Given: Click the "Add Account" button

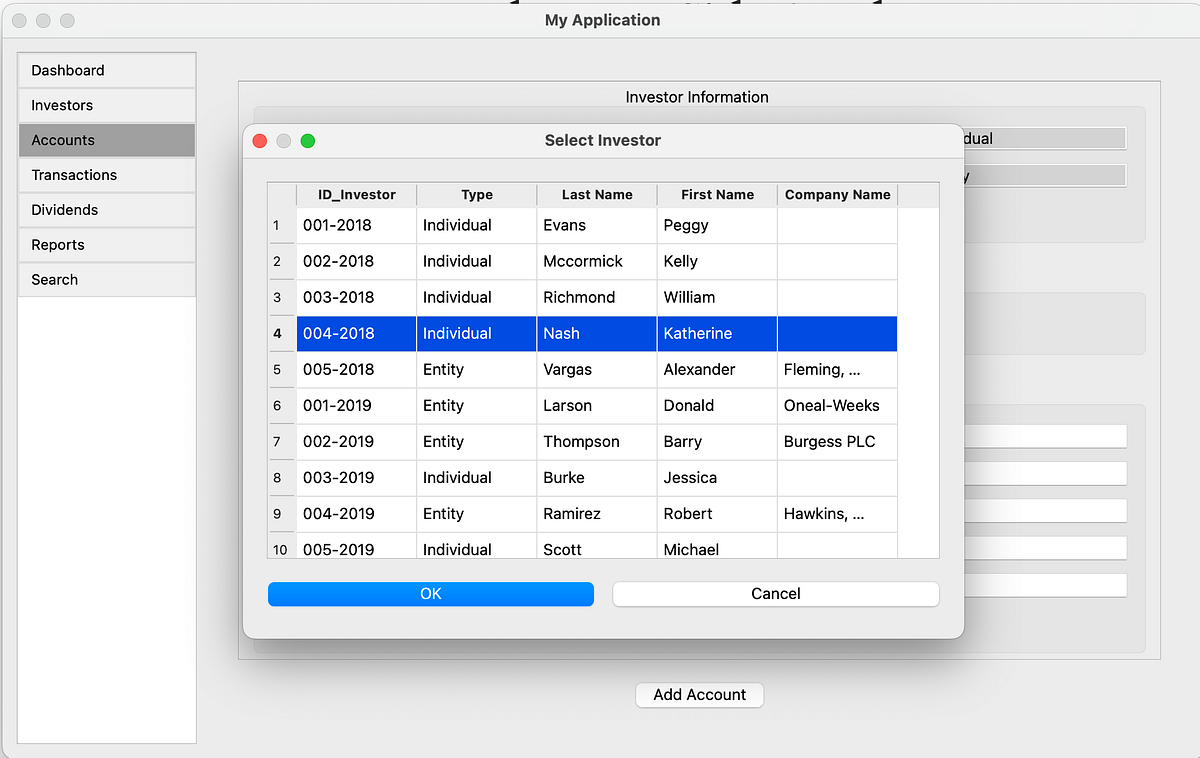Looking at the screenshot, I should [699, 694].
